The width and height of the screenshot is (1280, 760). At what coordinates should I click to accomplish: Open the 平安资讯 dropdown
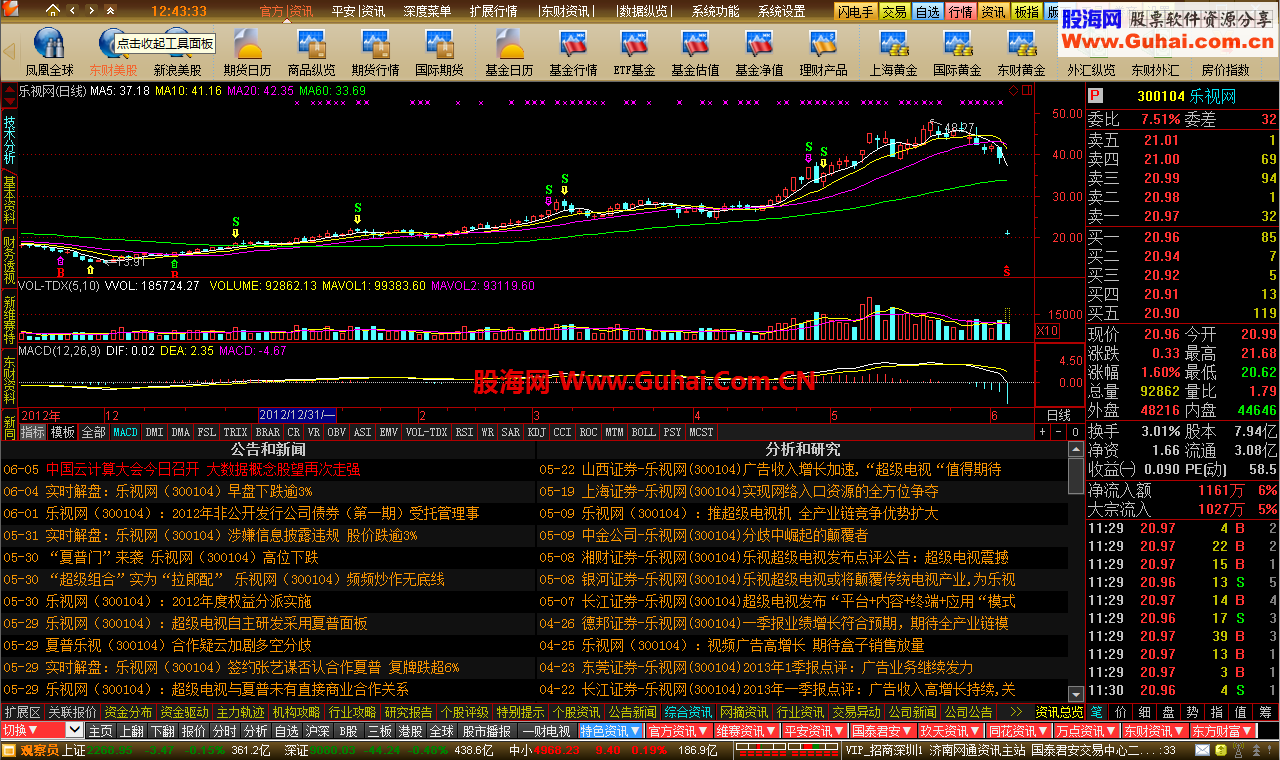point(815,731)
